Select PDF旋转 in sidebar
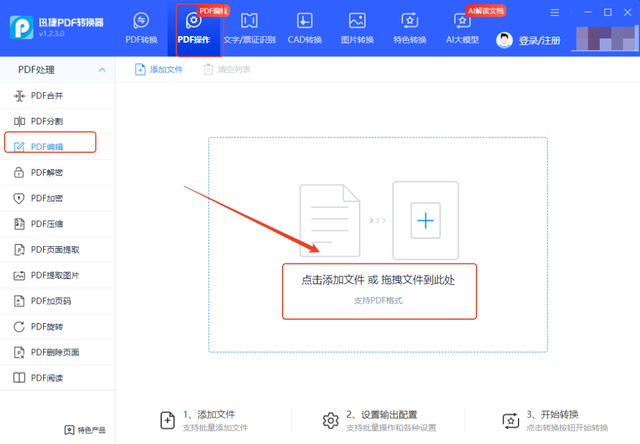 [x=58, y=326]
